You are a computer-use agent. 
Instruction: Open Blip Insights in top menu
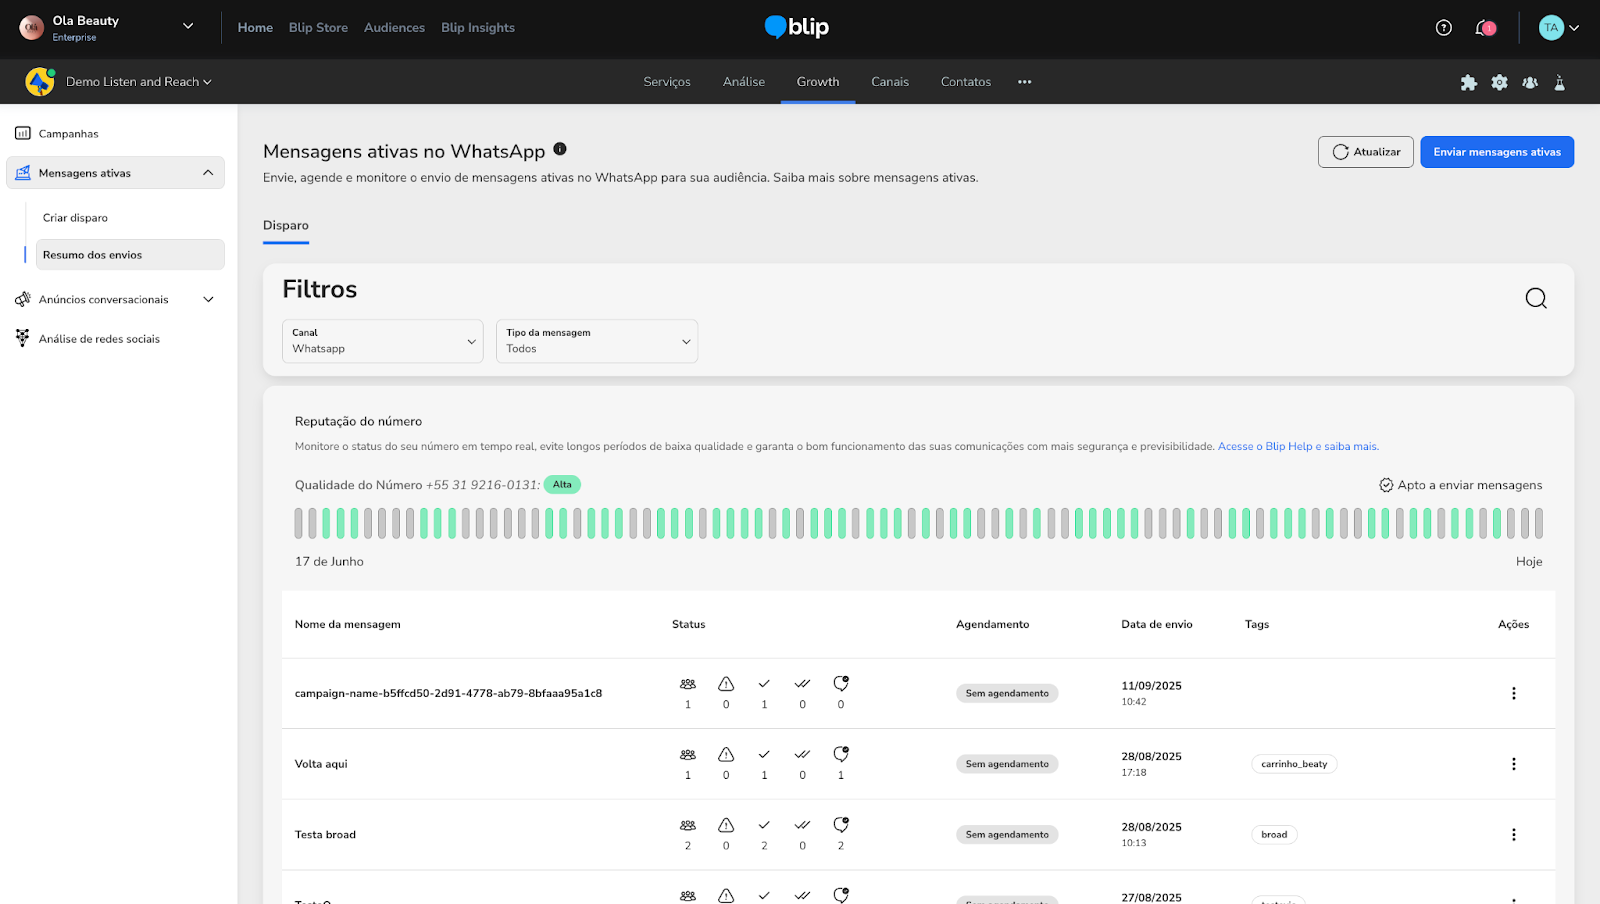pos(477,28)
